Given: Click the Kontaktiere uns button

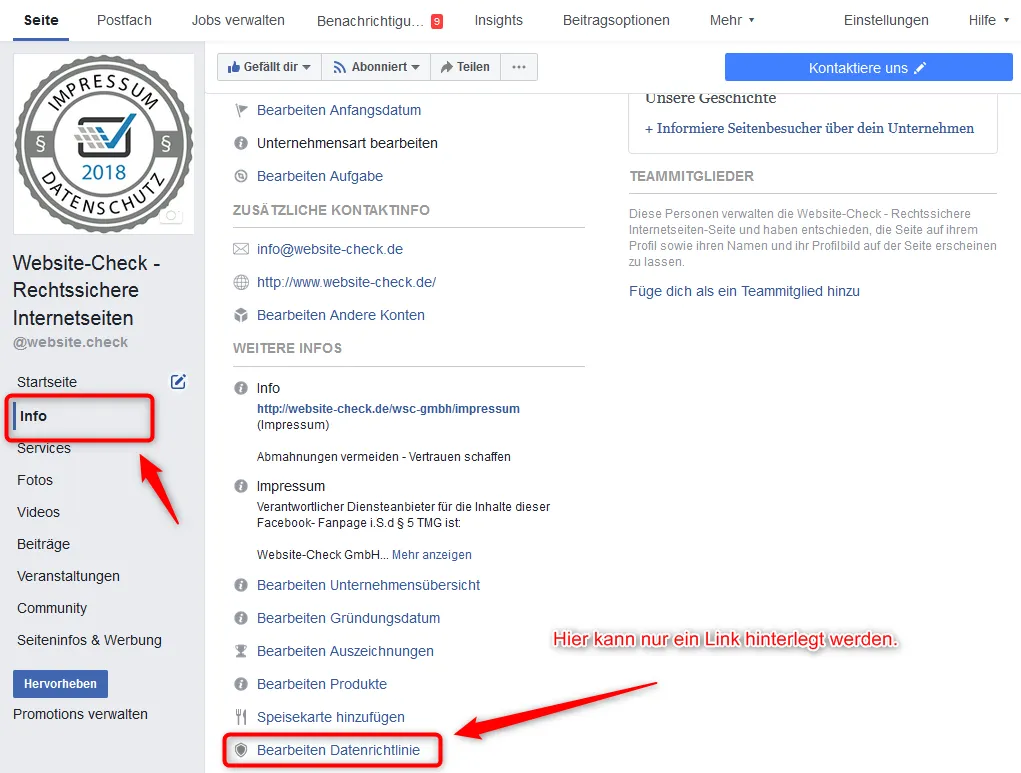Looking at the screenshot, I should point(868,66).
